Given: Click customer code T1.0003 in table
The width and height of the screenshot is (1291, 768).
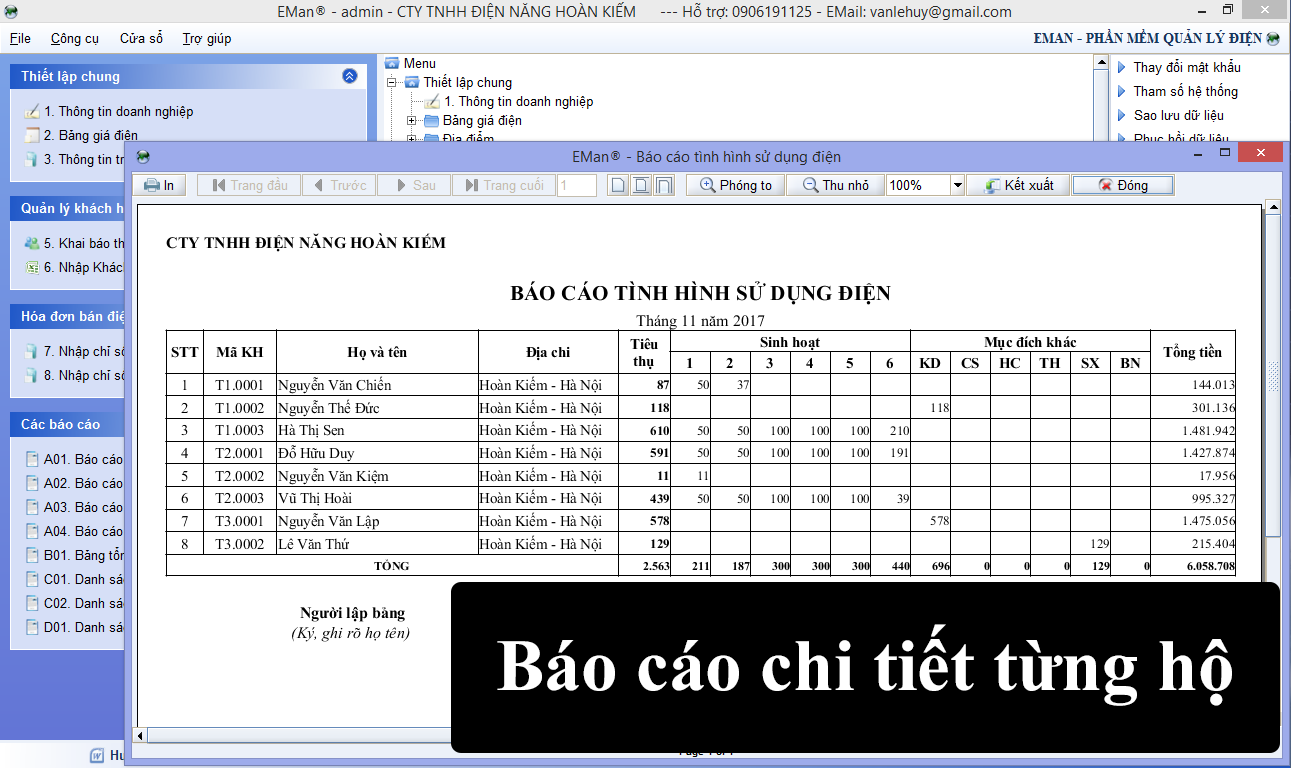Looking at the screenshot, I should [240, 430].
